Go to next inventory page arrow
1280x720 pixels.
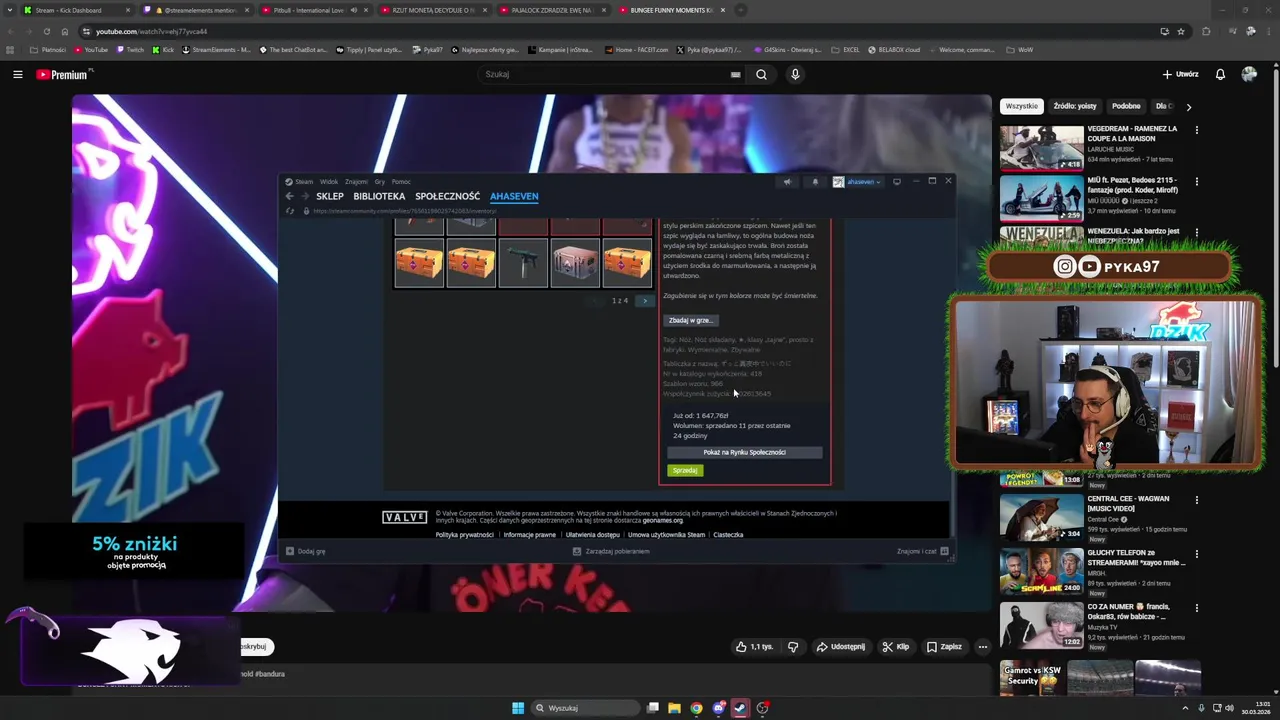644,301
